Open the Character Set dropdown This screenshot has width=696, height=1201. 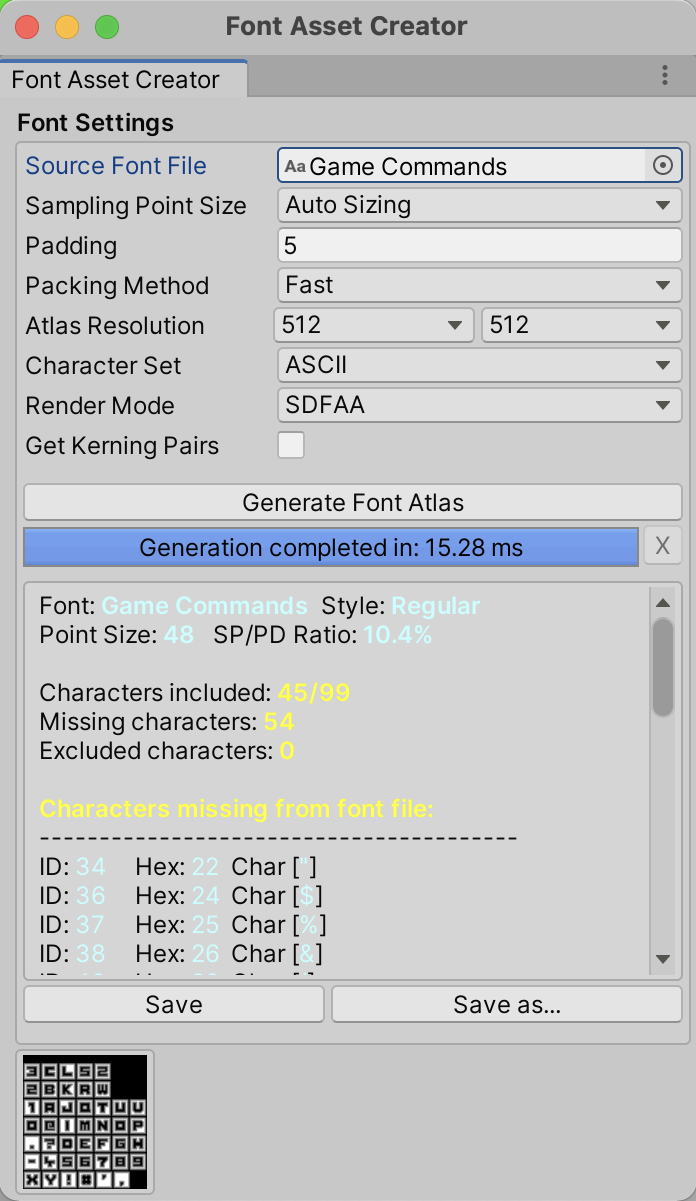point(479,366)
